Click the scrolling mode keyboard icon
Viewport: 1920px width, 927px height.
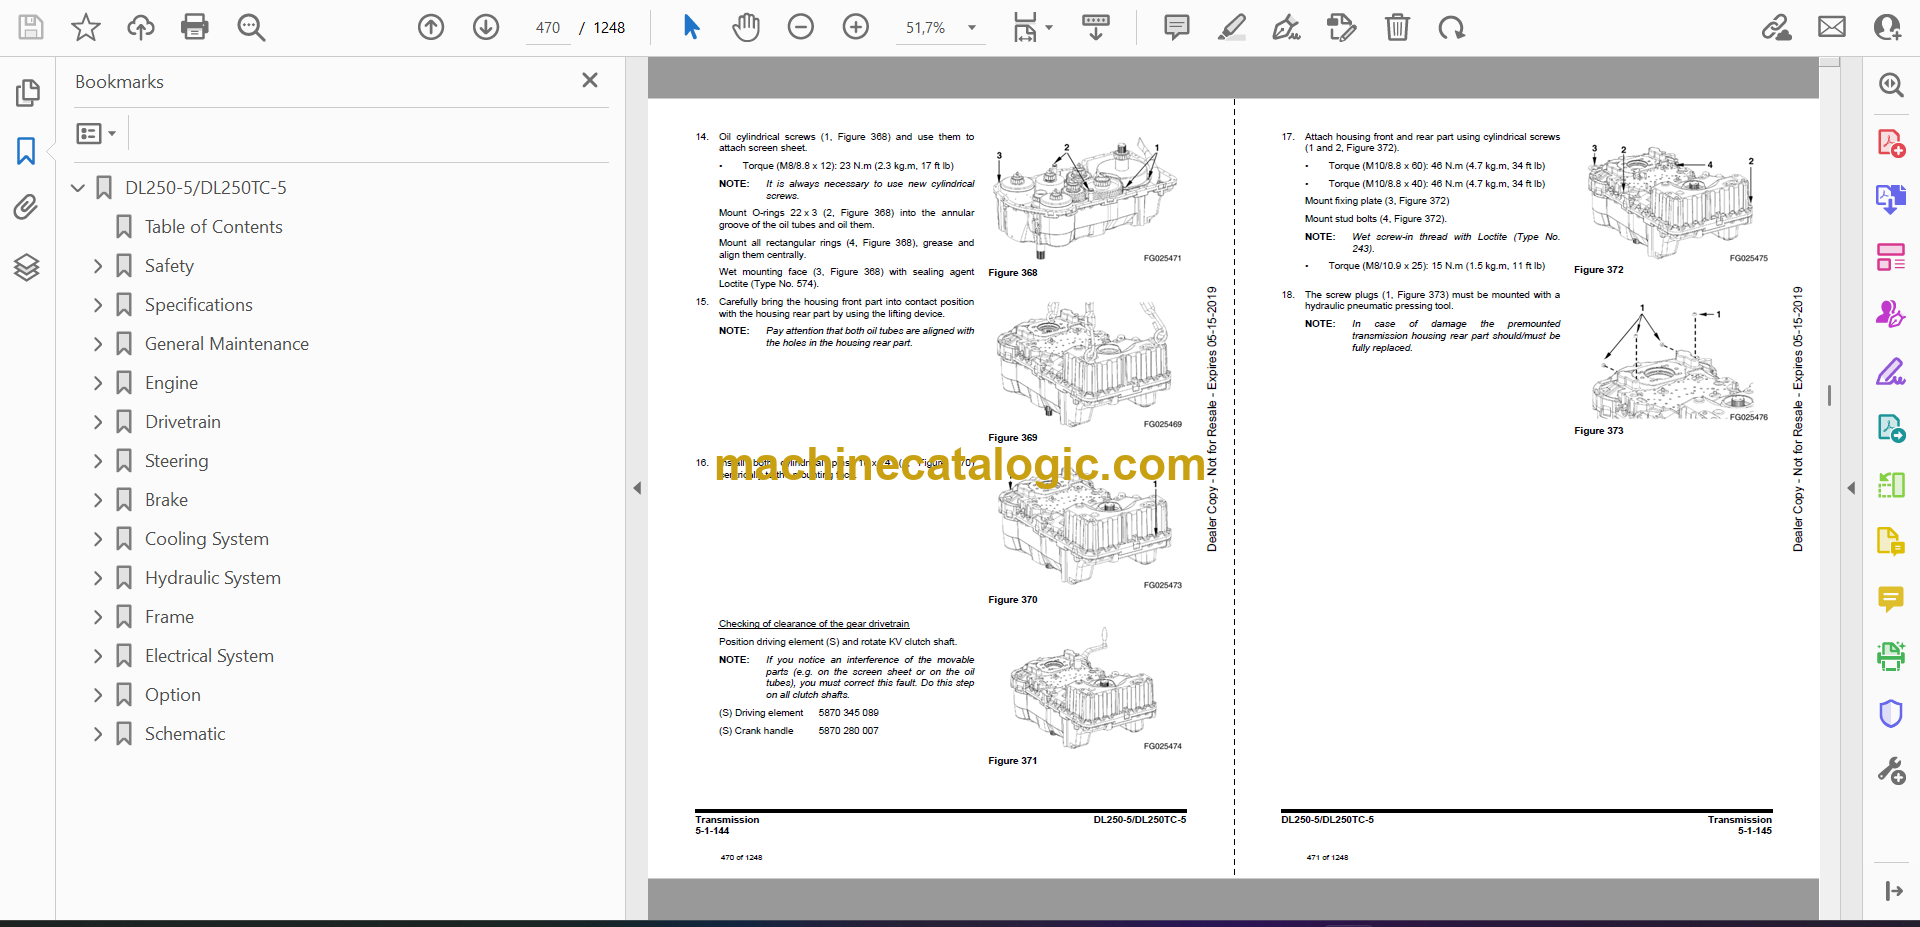[x=1096, y=27]
